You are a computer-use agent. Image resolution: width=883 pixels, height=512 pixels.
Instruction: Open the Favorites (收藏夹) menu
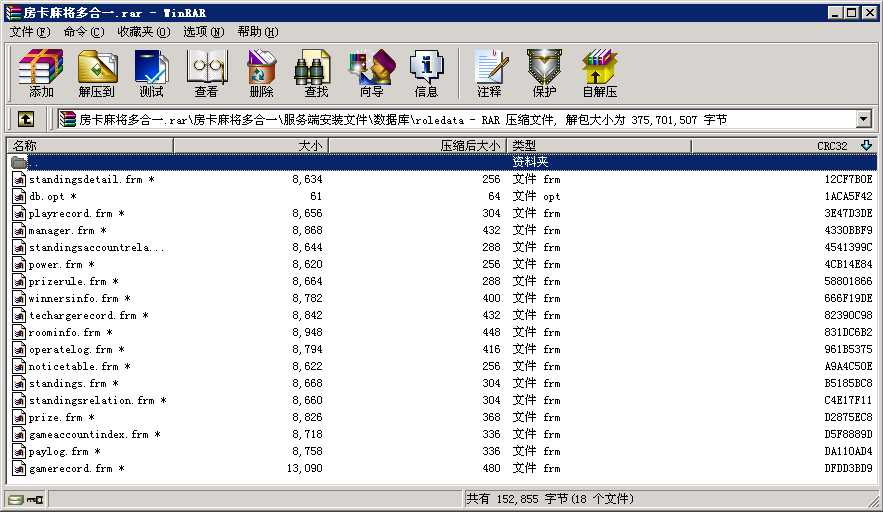pos(144,32)
